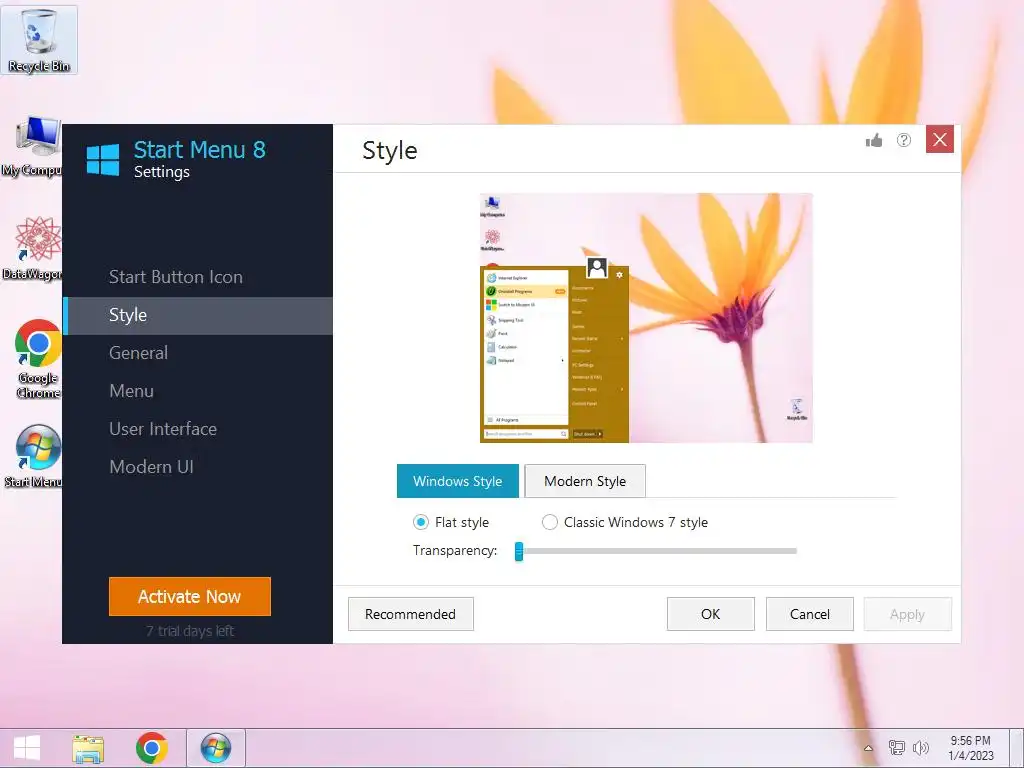Screen dimensions: 1024x768
Task: Click the Apply button
Action: (x=907, y=614)
